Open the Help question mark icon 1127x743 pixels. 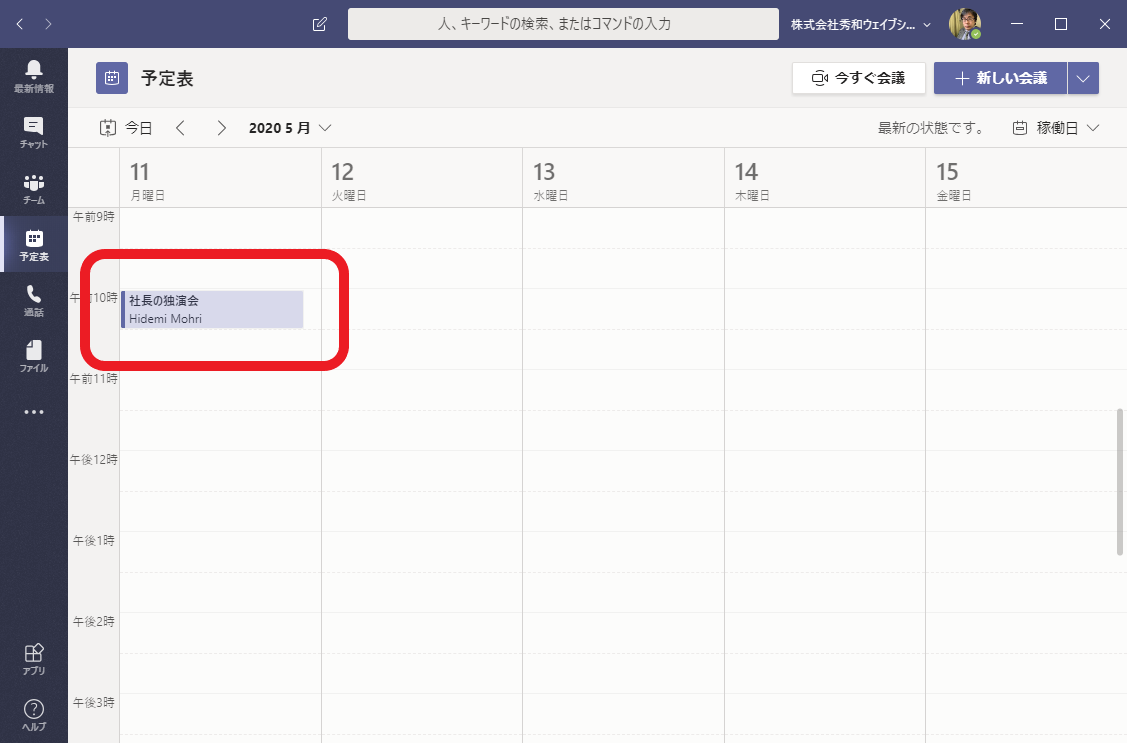(34, 714)
